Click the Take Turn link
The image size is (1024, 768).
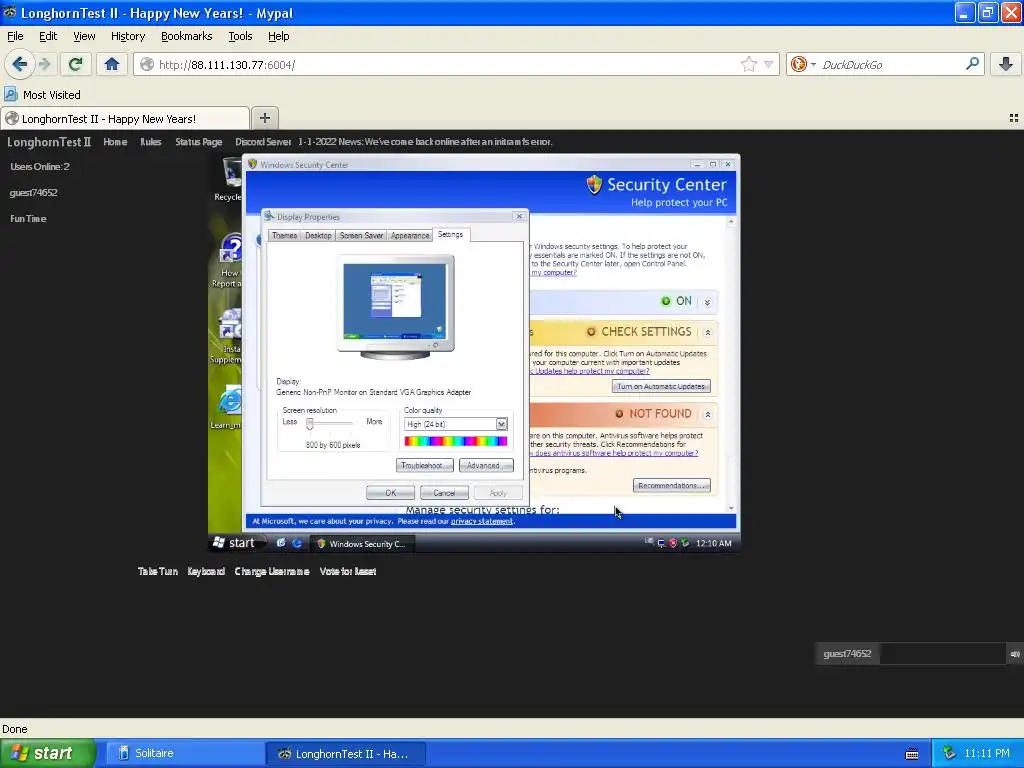tap(157, 571)
